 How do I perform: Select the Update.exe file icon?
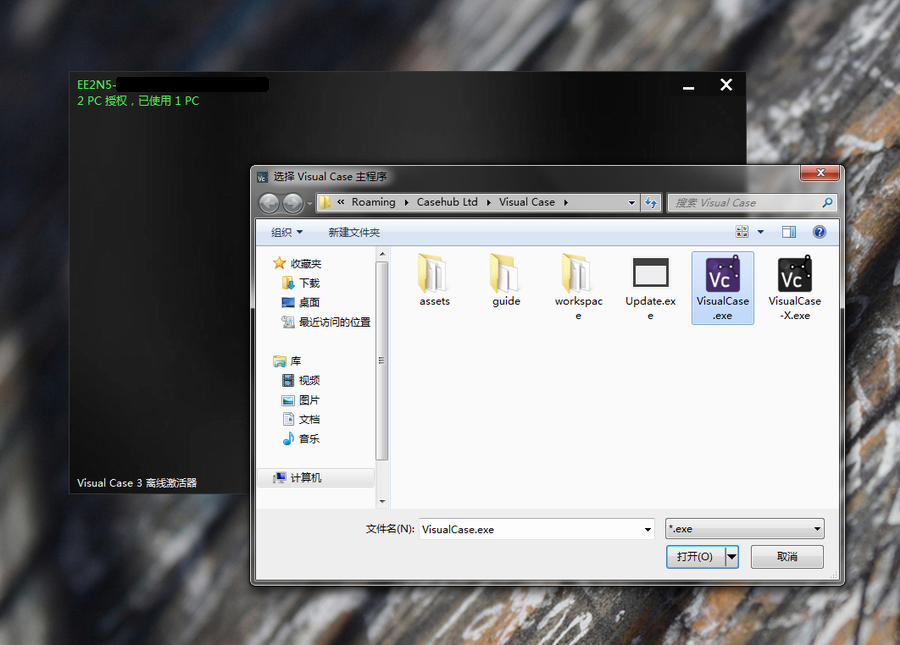click(650, 274)
